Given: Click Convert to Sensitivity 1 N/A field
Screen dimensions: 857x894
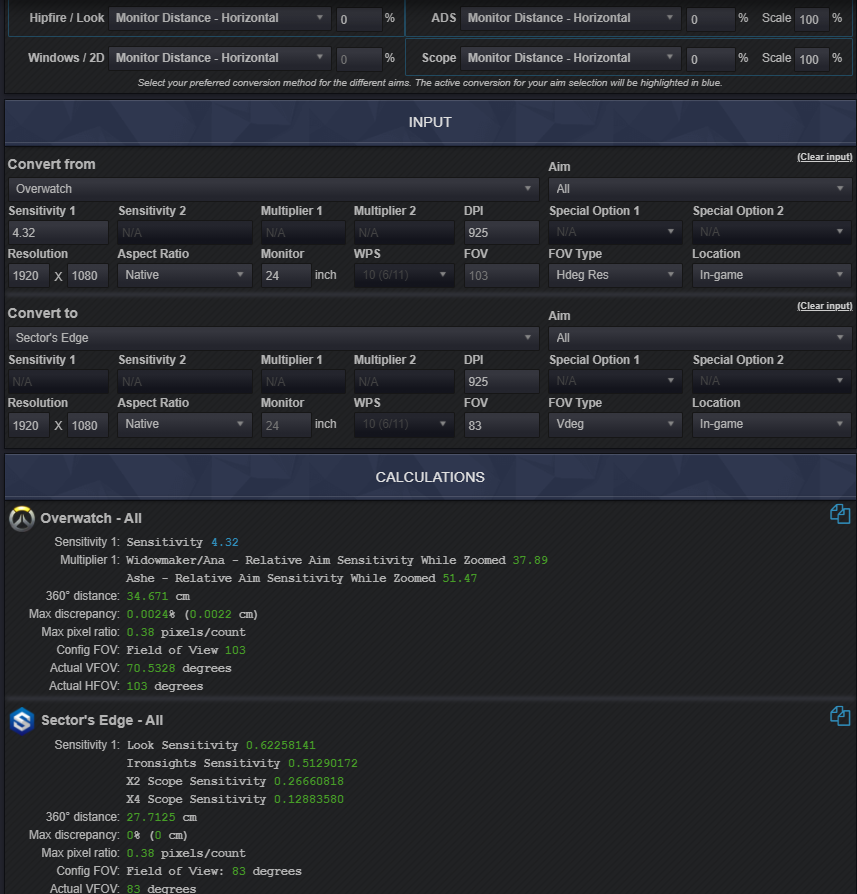Looking at the screenshot, I should tap(58, 381).
